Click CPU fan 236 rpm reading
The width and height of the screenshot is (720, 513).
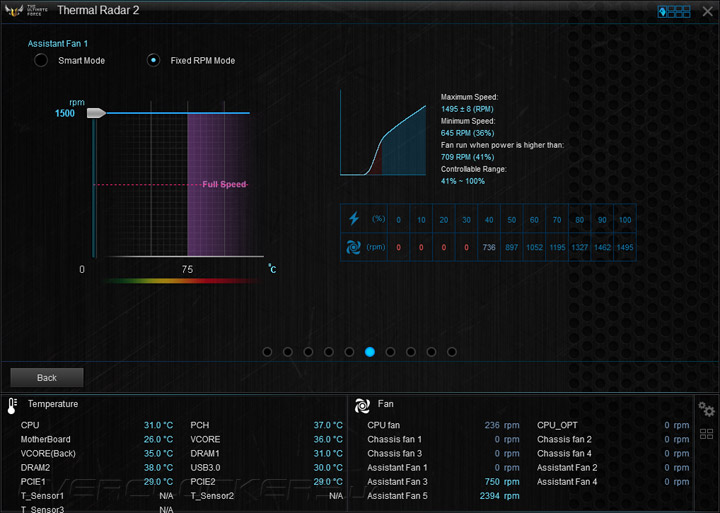502,425
